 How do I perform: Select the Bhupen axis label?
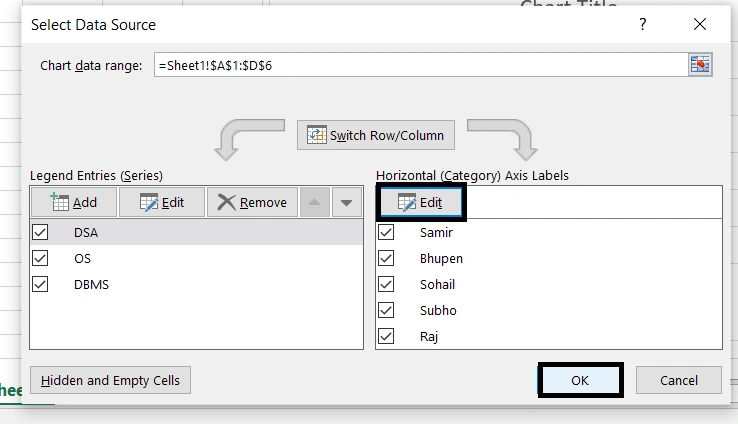pyautogui.click(x=441, y=258)
